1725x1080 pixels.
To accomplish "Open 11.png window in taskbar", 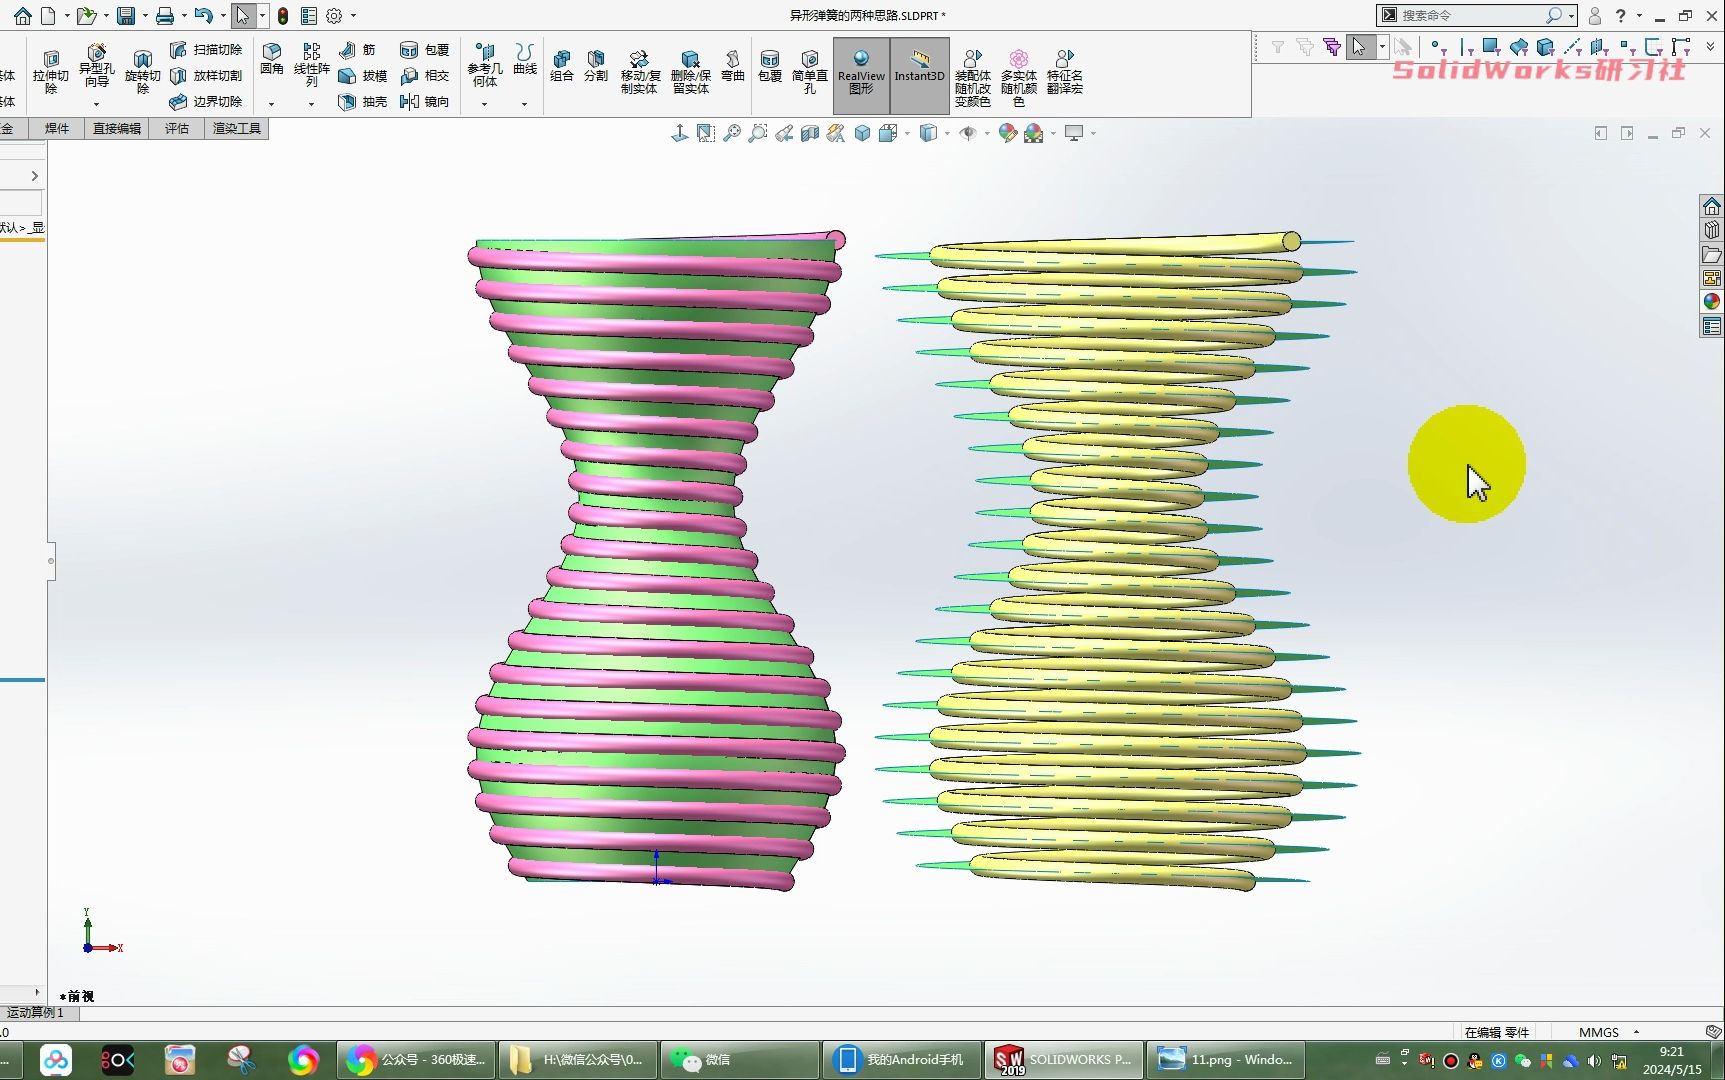I will pos(1228,1059).
